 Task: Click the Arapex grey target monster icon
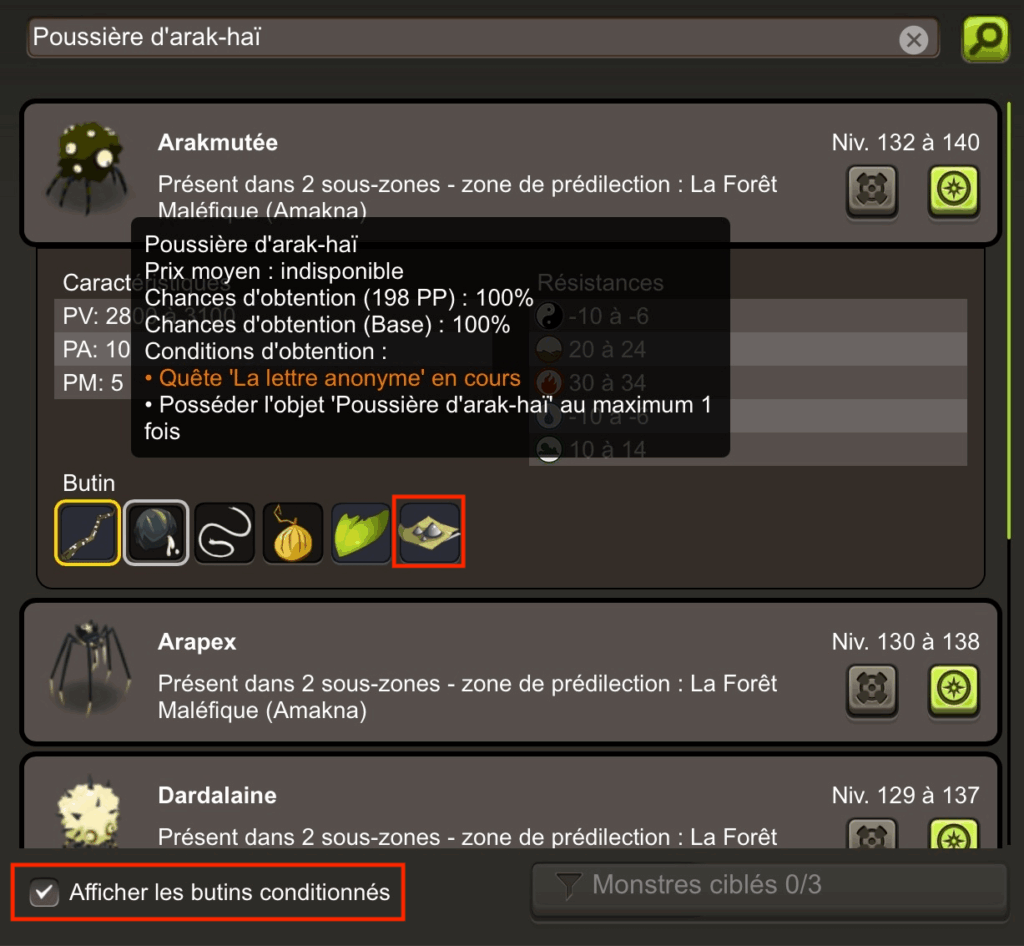872,689
